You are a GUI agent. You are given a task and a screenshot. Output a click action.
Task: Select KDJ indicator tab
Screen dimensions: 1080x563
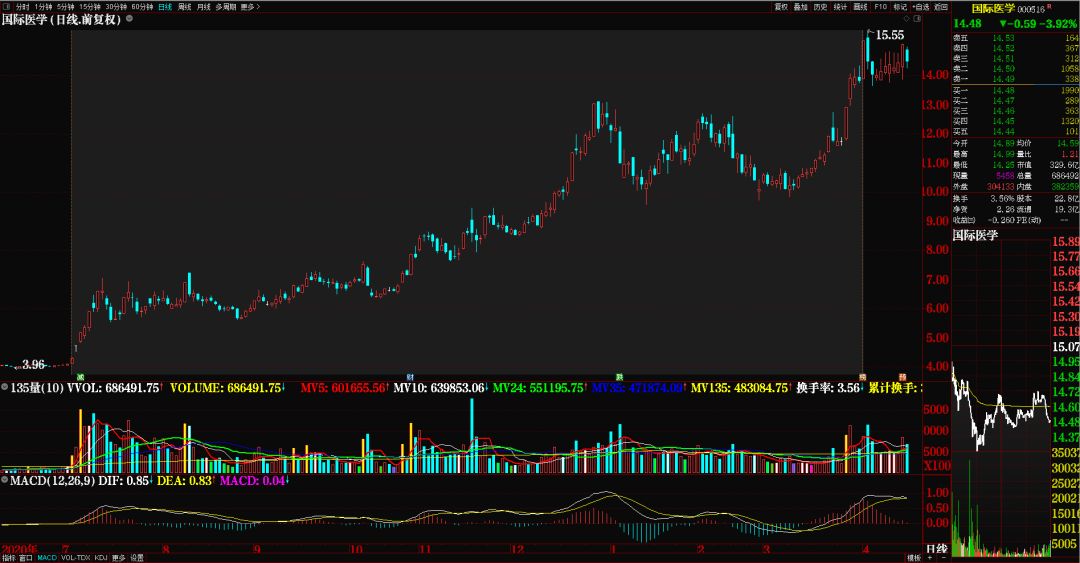[101, 557]
